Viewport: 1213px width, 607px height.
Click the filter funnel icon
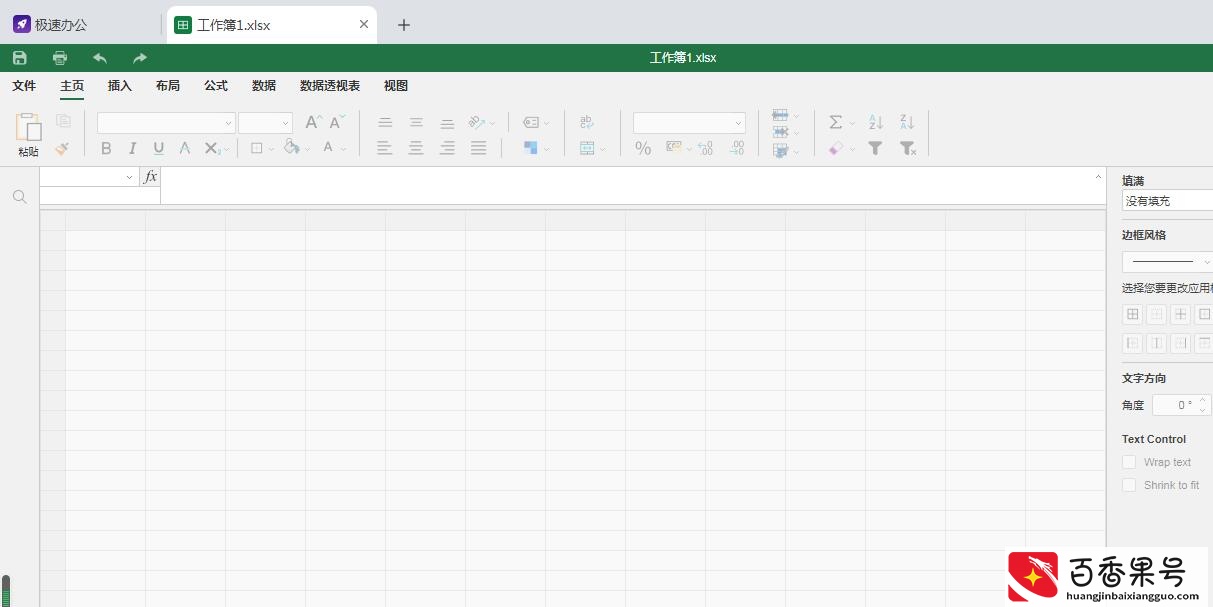(876, 148)
